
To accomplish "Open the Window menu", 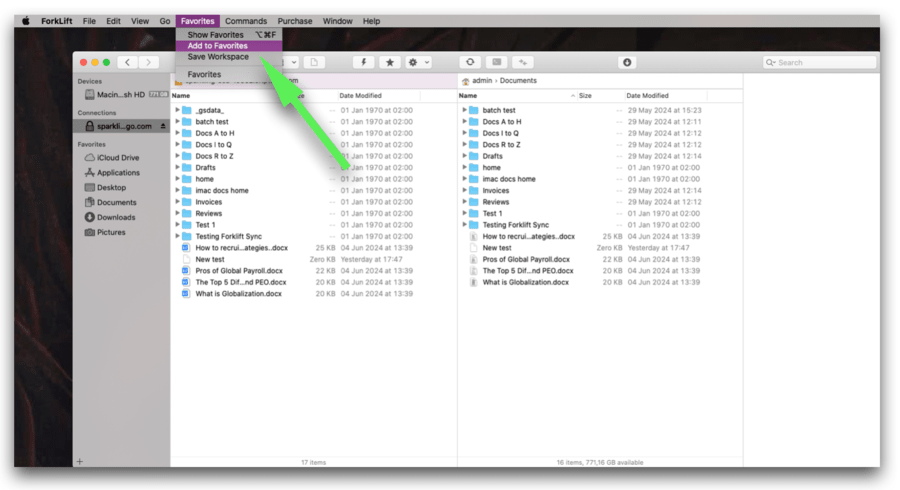I will [337, 21].
